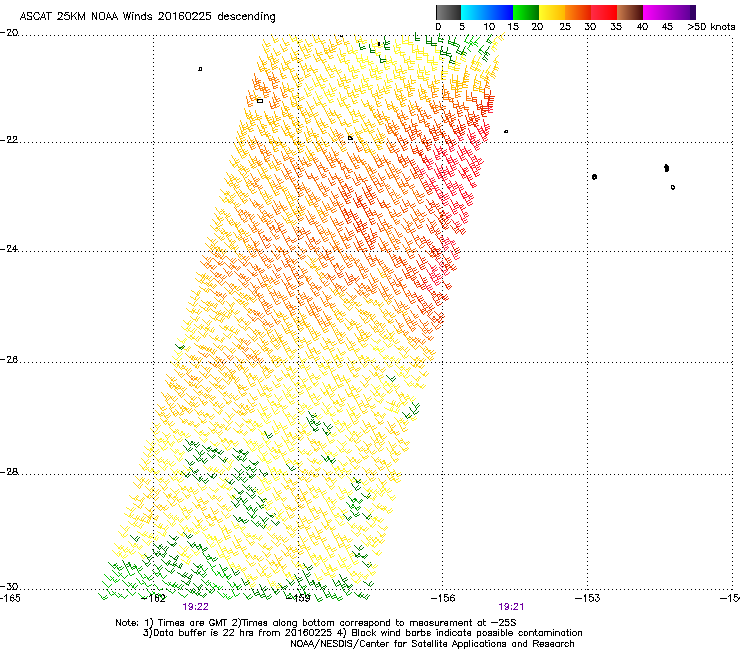The height and width of the screenshot is (650, 740).
Task: Click the small island outline below the -22 label row near -158
Action: point(350,138)
